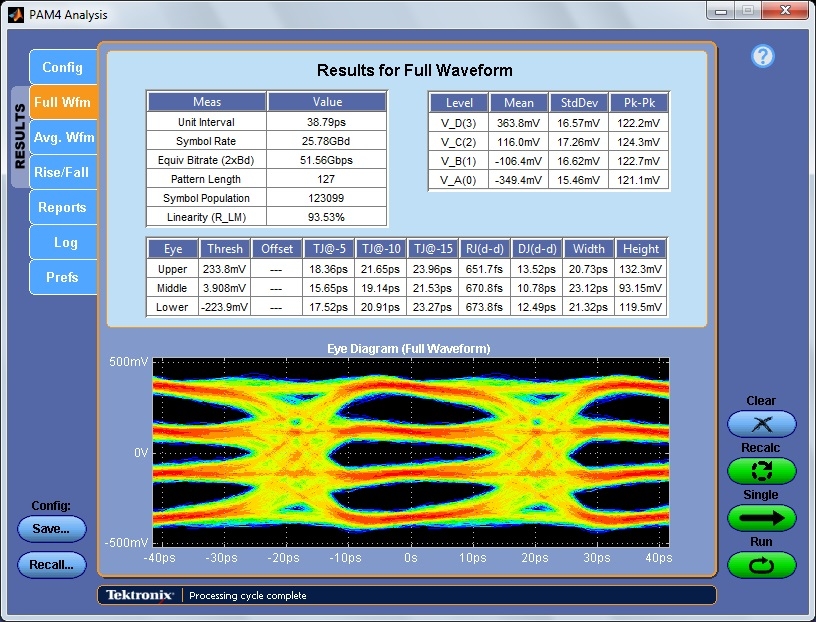Go to the Reports tab
816x622 pixels.
click(x=62, y=207)
